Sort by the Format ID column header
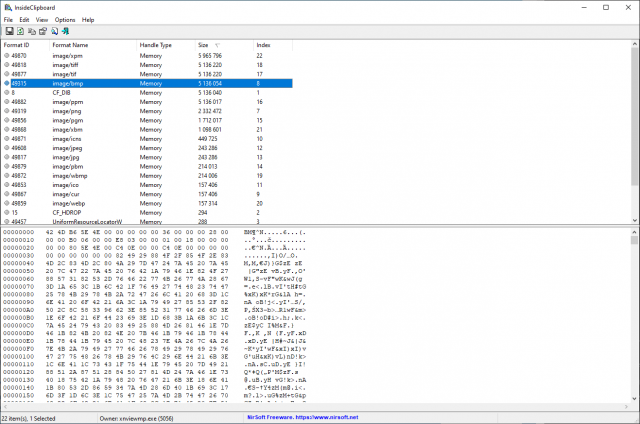 coord(25,45)
